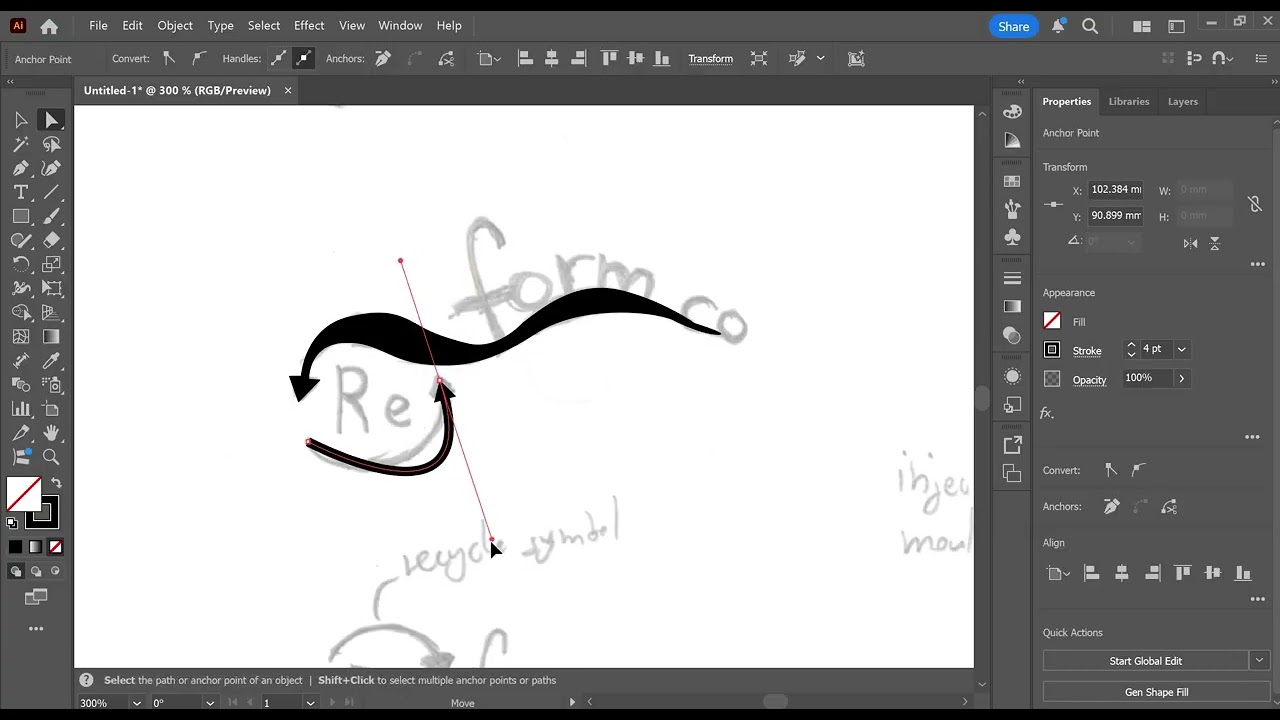The image size is (1280, 720).
Task: Click the Start Global Edit button
Action: [1146, 660]
